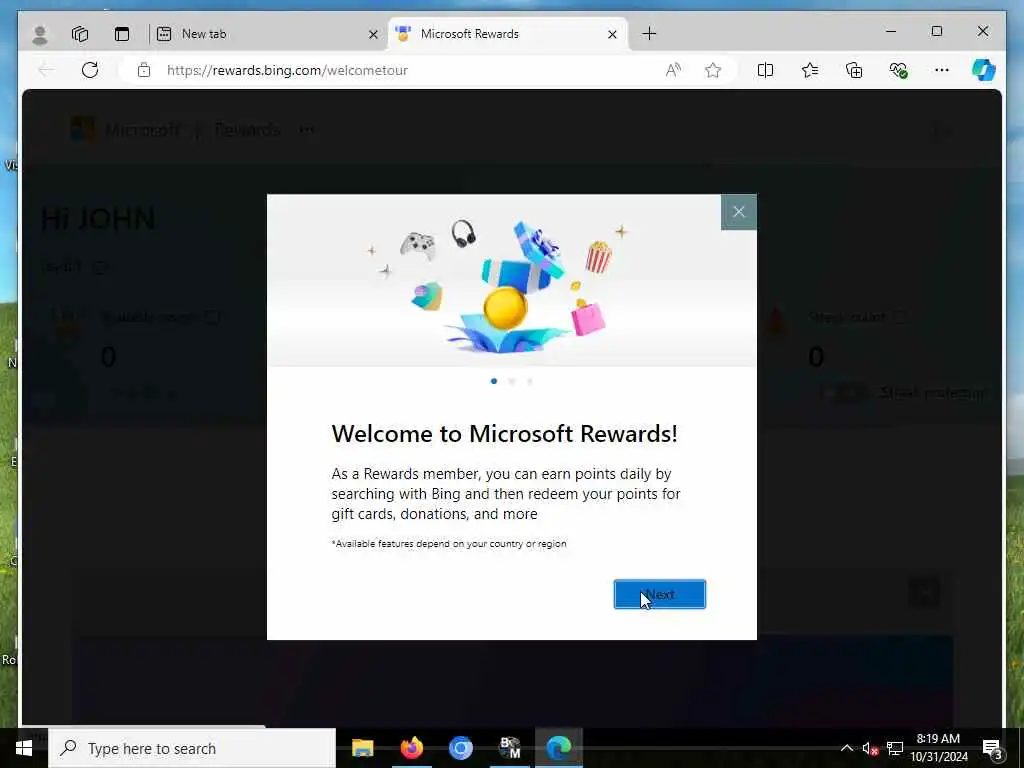The width and height of the screenshot is (1024, 768).
Task: Close the Welcome to Microsoft Rewards dialog
Action: 739,212
